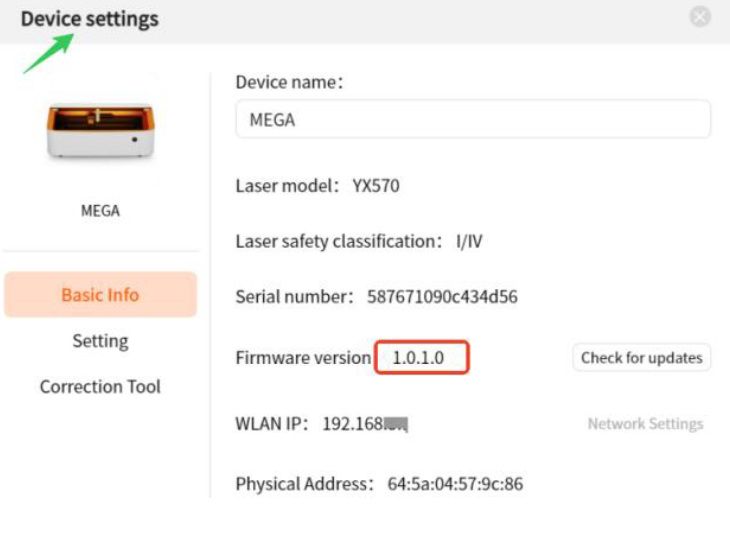Click the Laser model YX570 value
730x558 pixels.
[376, 186]
